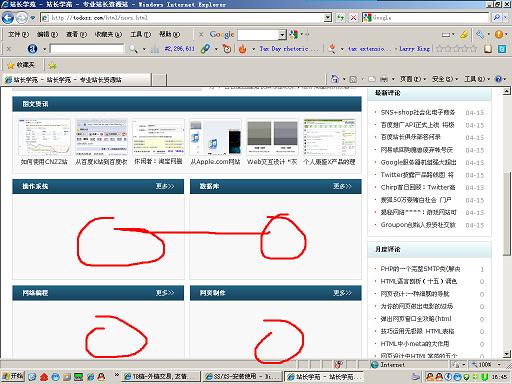This screenshot has height=384, width=512.
Task: Click the CNZZ article thumbnail
Action: 44,137
